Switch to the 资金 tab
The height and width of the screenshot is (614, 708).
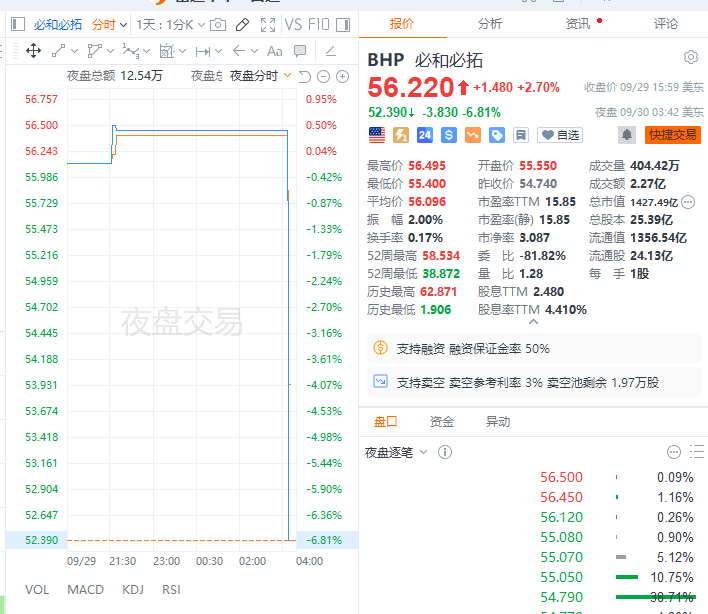(x=441, y=422)
